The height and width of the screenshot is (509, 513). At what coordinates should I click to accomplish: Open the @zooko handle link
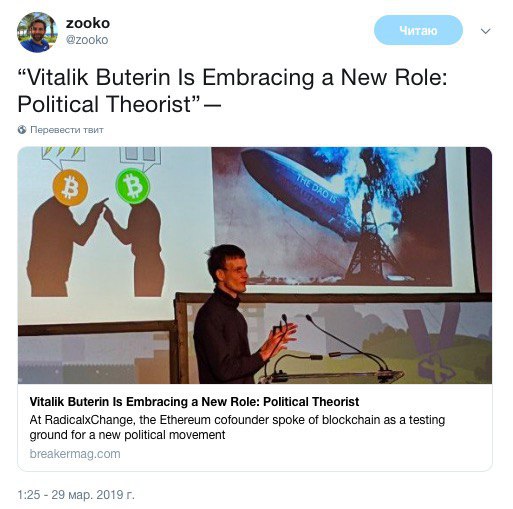pyautogui.click(x=87, y=40)
